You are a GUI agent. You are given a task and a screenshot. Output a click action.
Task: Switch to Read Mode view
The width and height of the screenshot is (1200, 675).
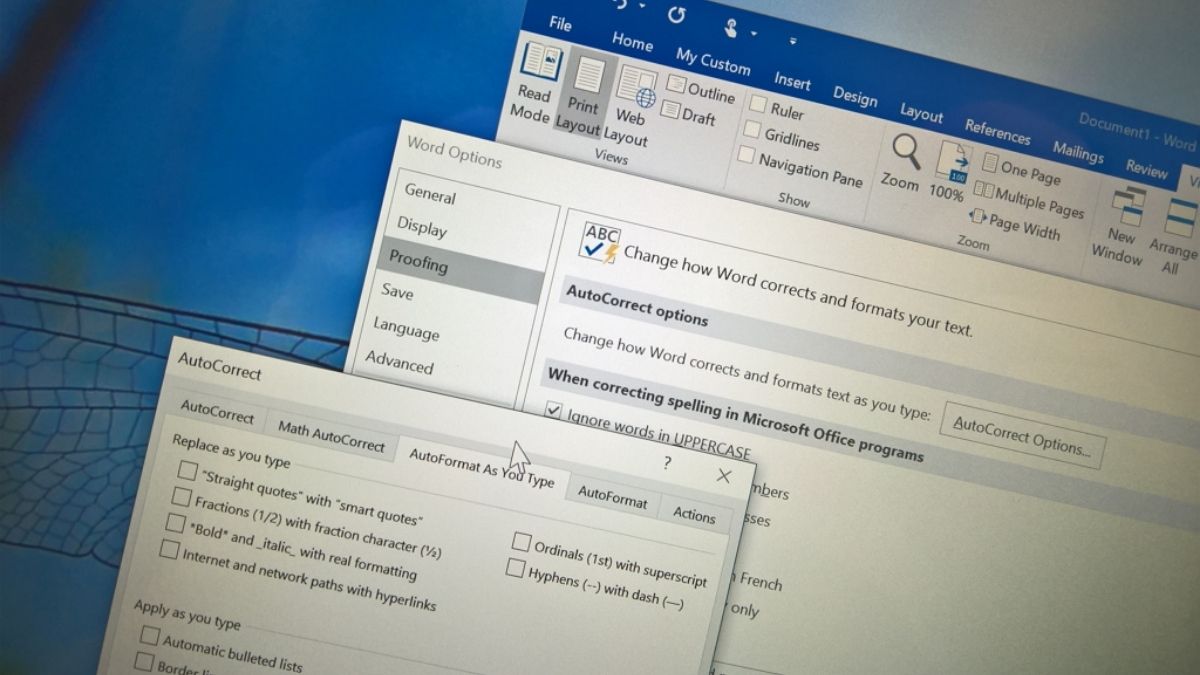[x=532, y=82]
